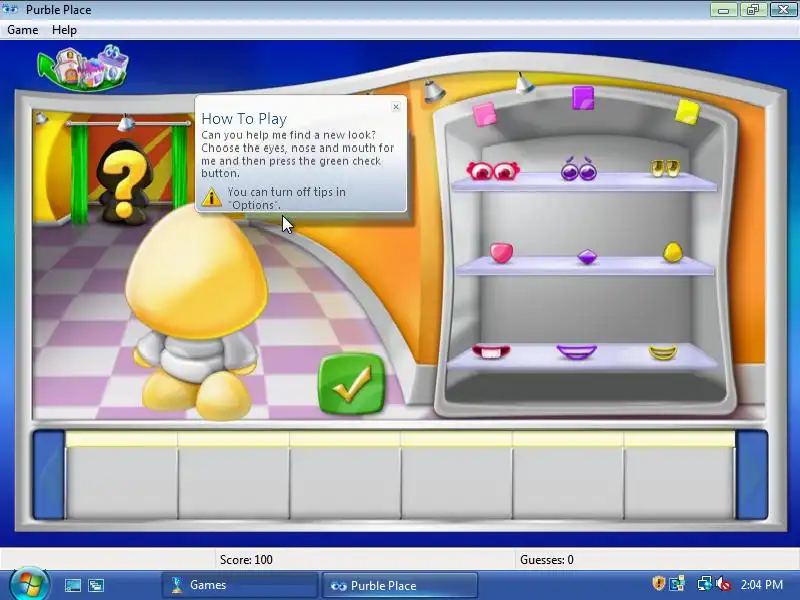Open the Help menu

64,30
